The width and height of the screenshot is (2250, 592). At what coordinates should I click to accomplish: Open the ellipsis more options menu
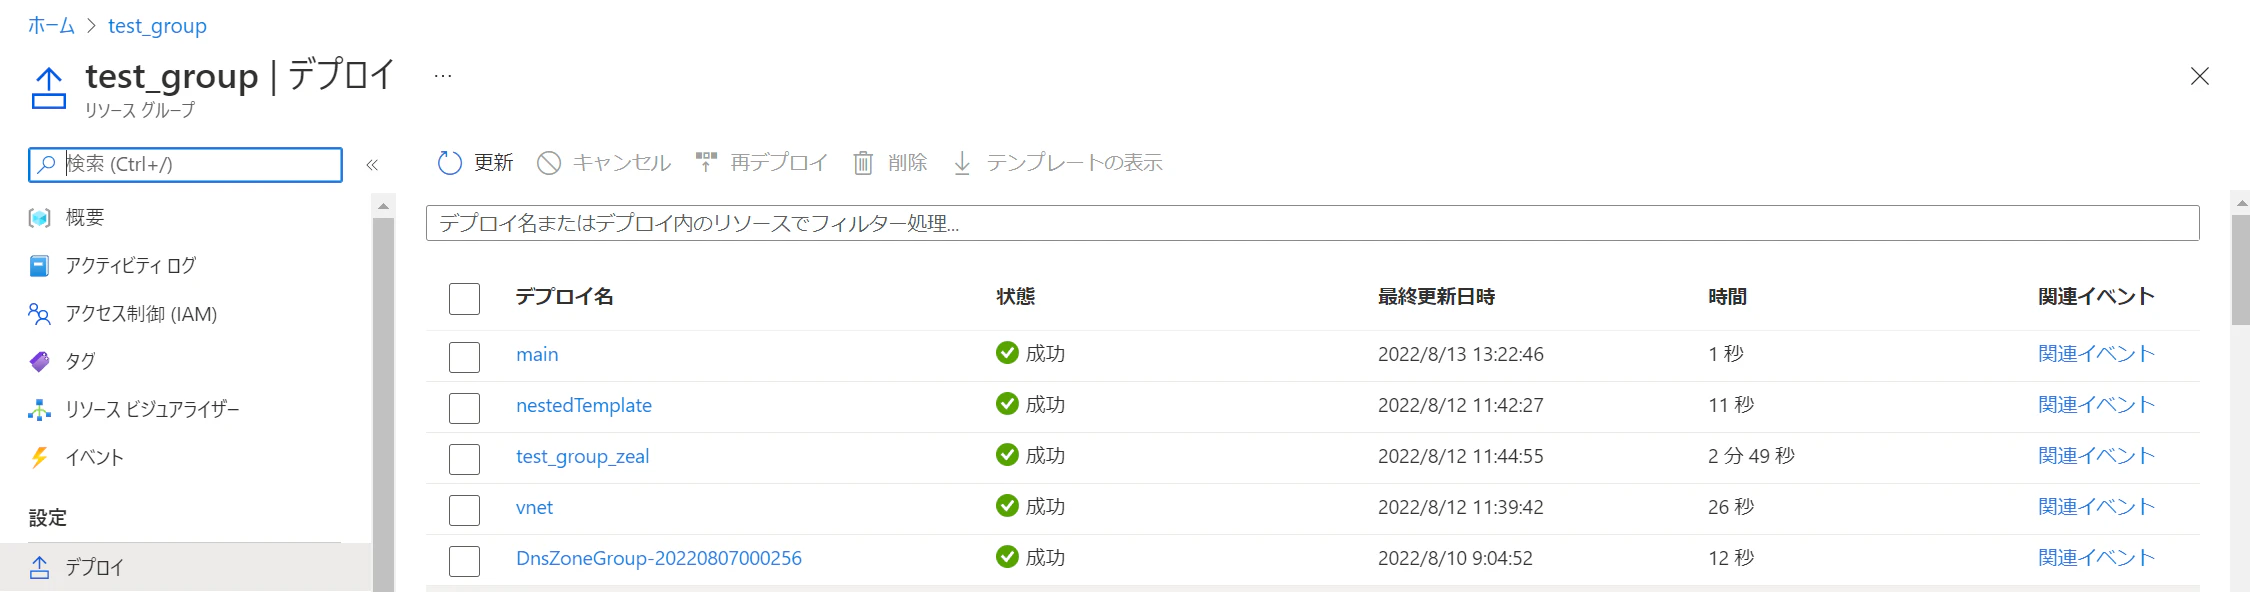point(443,76)
